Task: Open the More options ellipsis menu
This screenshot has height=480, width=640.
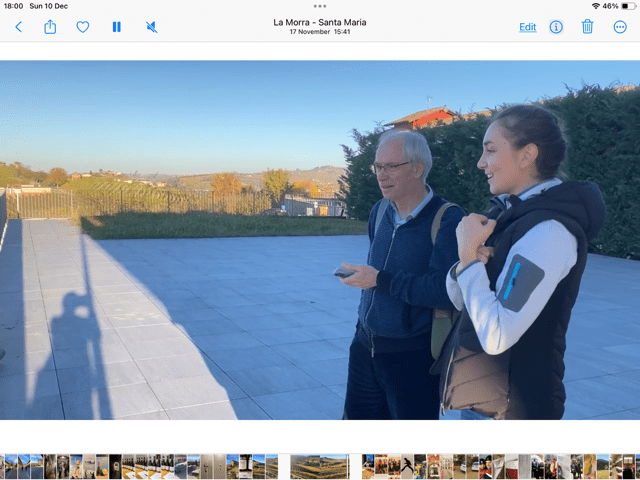Action: coord(620,27)
